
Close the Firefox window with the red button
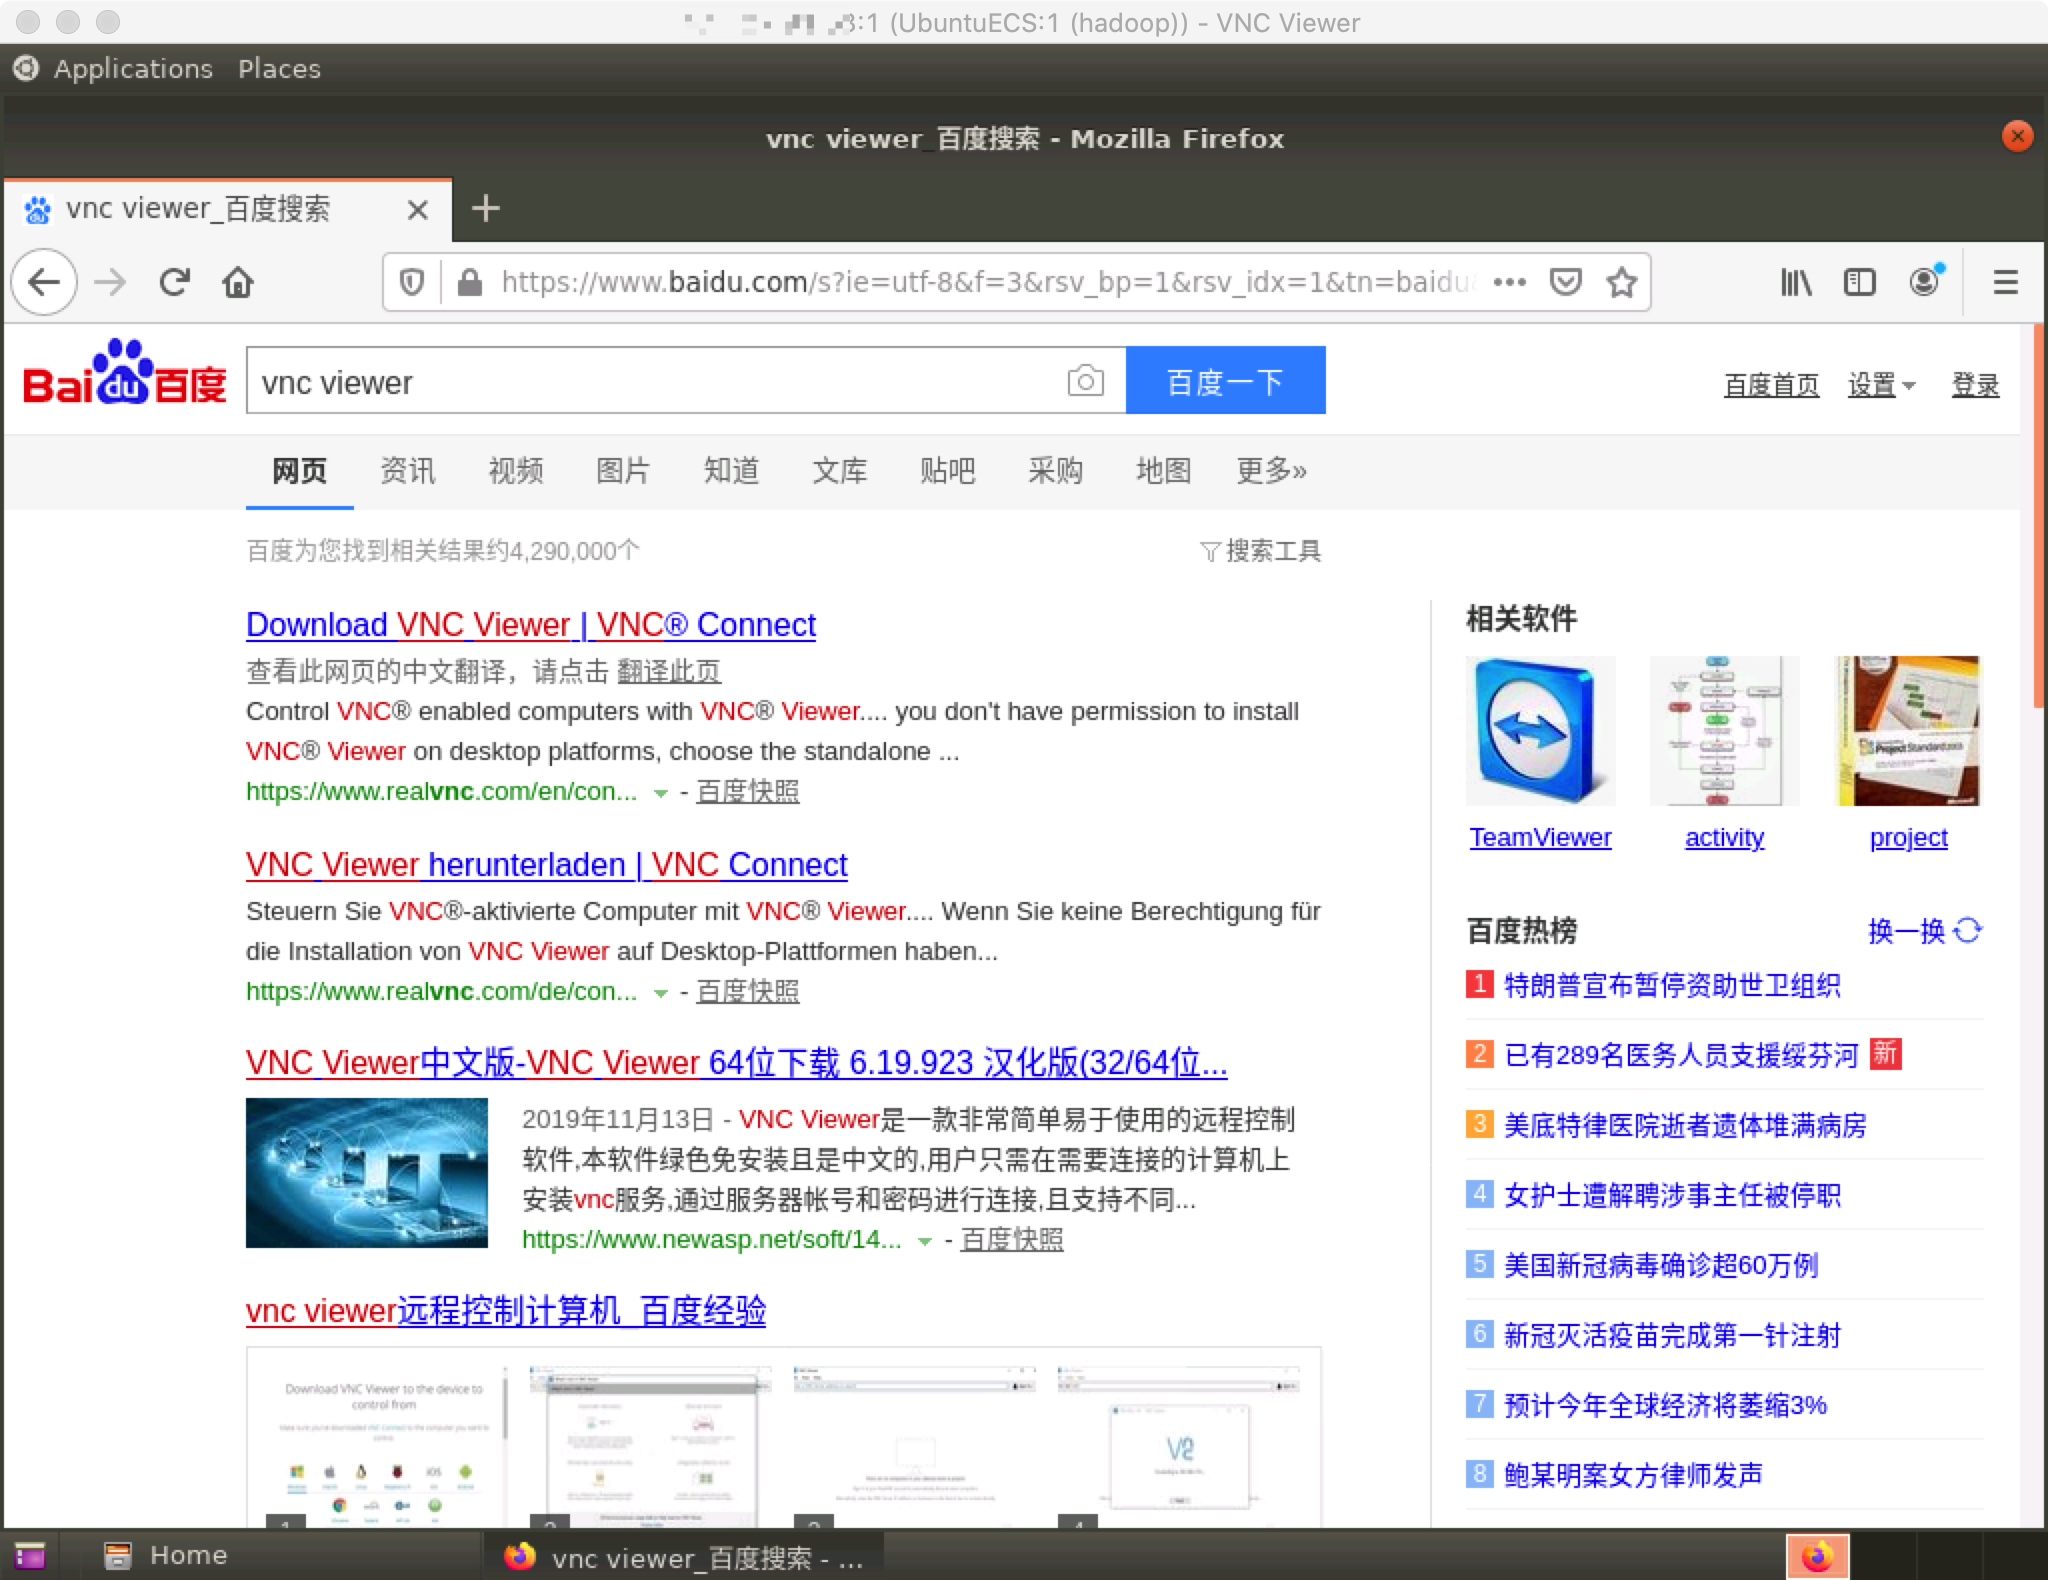tap(2017, 136)
